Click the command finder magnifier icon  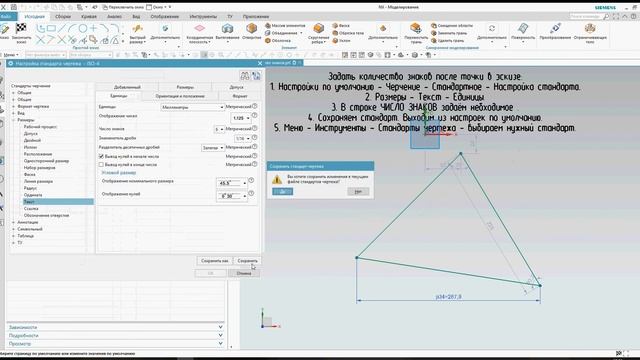[606, 16]
